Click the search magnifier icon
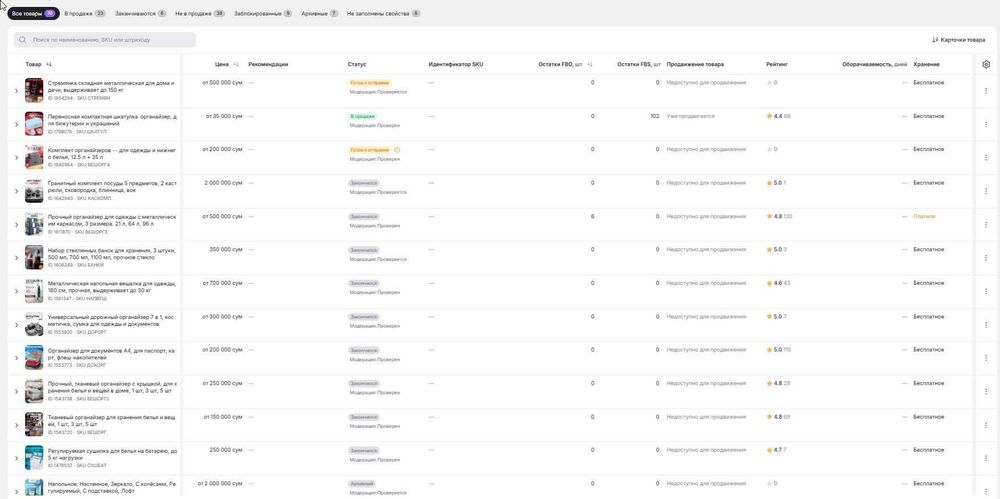1000x499 pixels. click(x=22, y=40)
